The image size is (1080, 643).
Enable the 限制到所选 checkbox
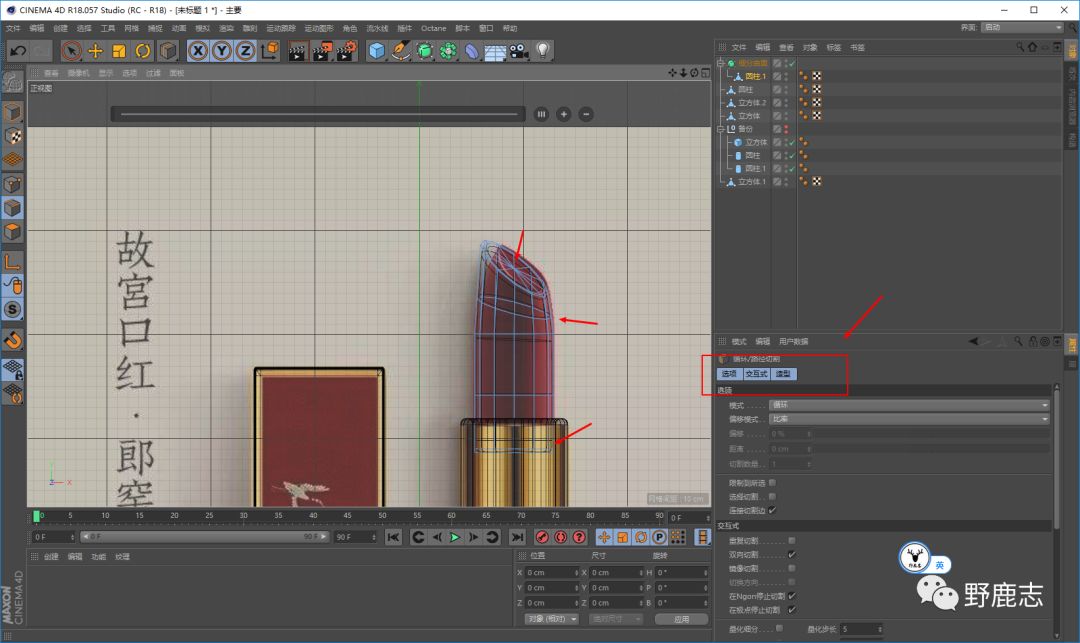pos(772,483)
